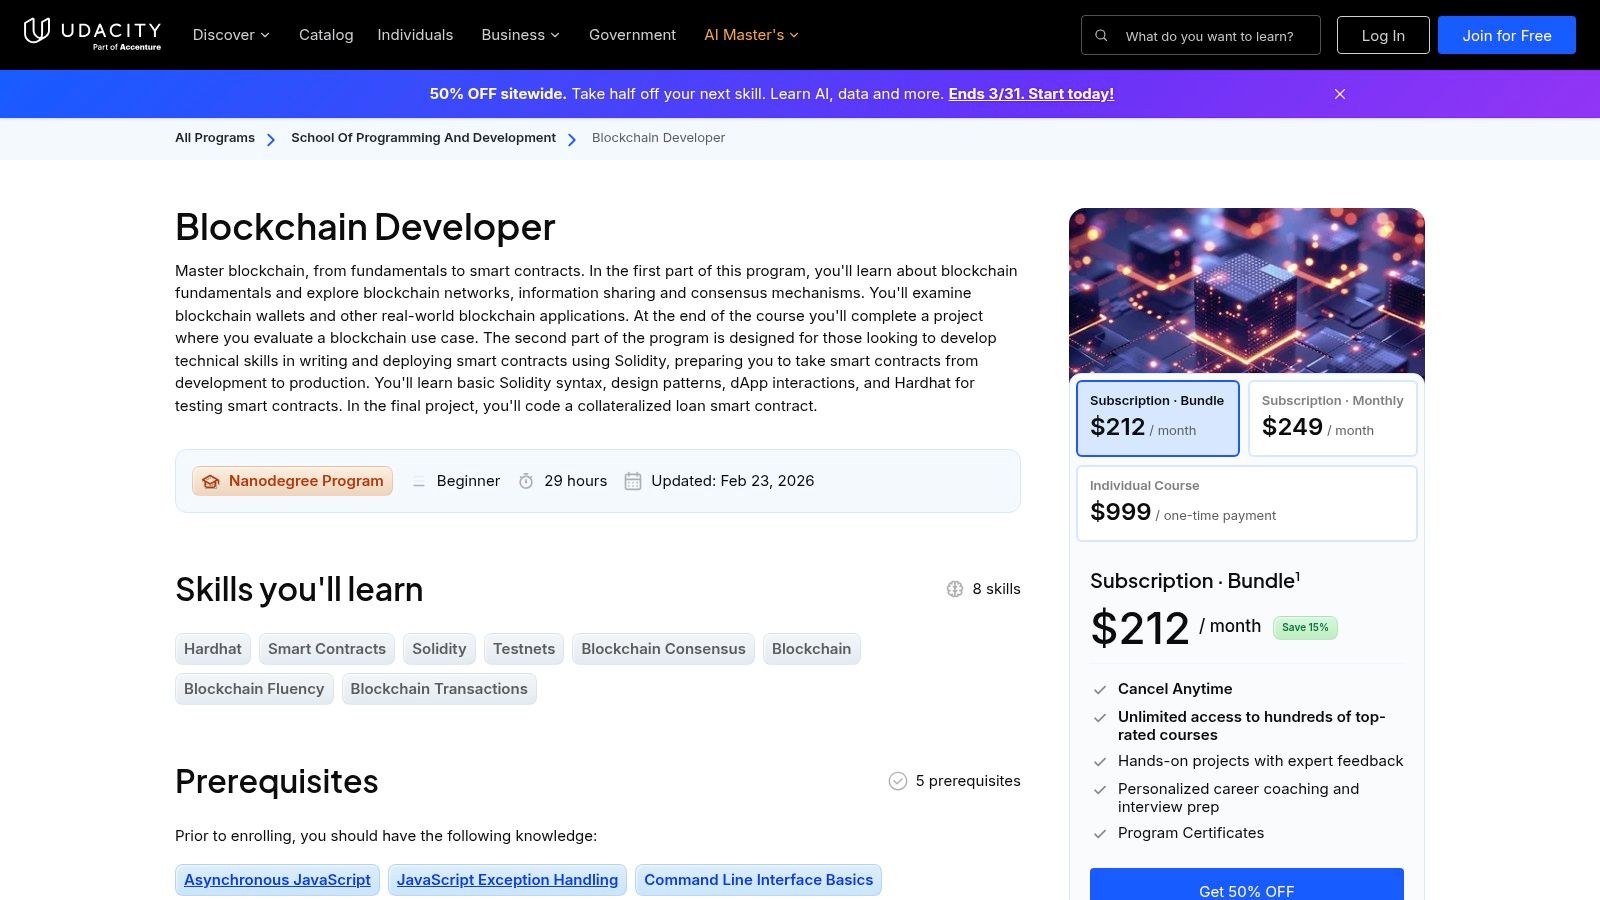
Task: Click the clock icon beside 29 hours
Action: coord(526,481)
